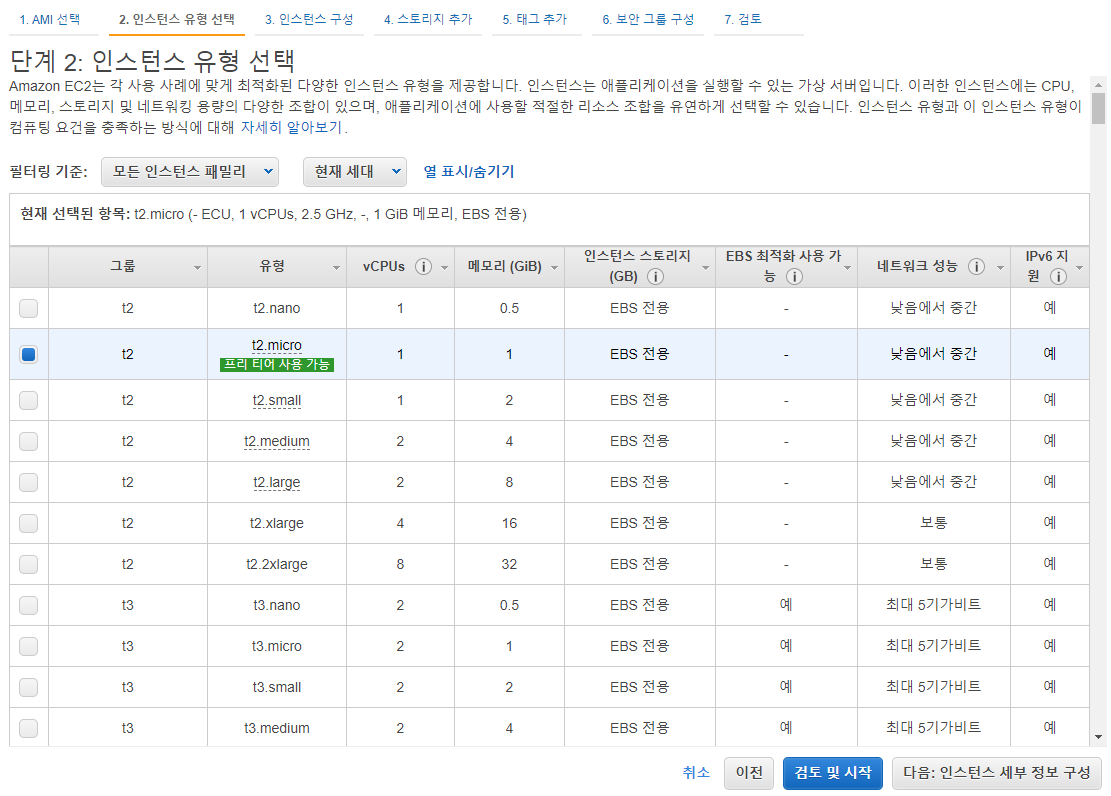The height and width of the screenshot is (796, 1111).
Task: Open the EBS optimized column info icon
Action: click(794, 276)
